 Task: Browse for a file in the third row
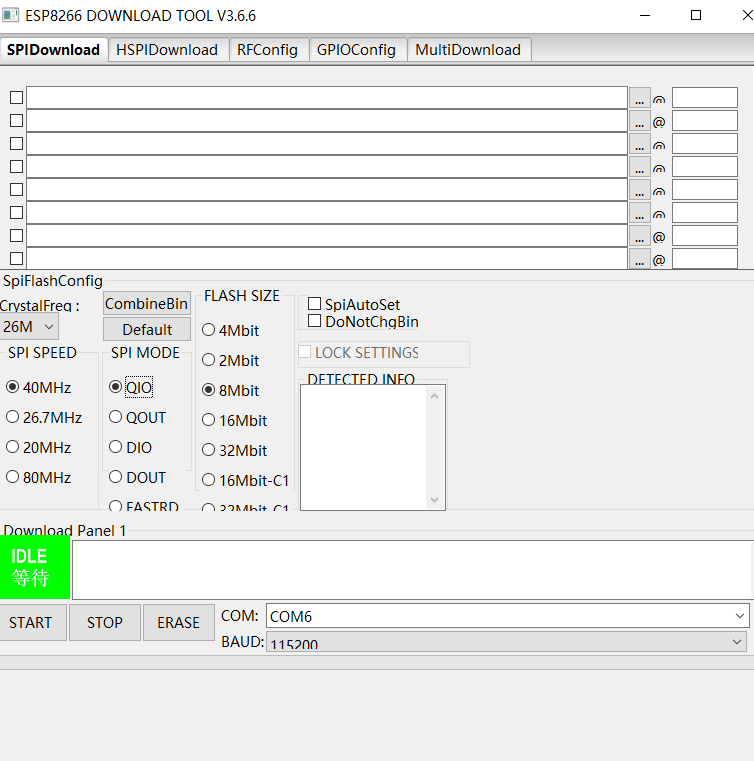[639, 144]
